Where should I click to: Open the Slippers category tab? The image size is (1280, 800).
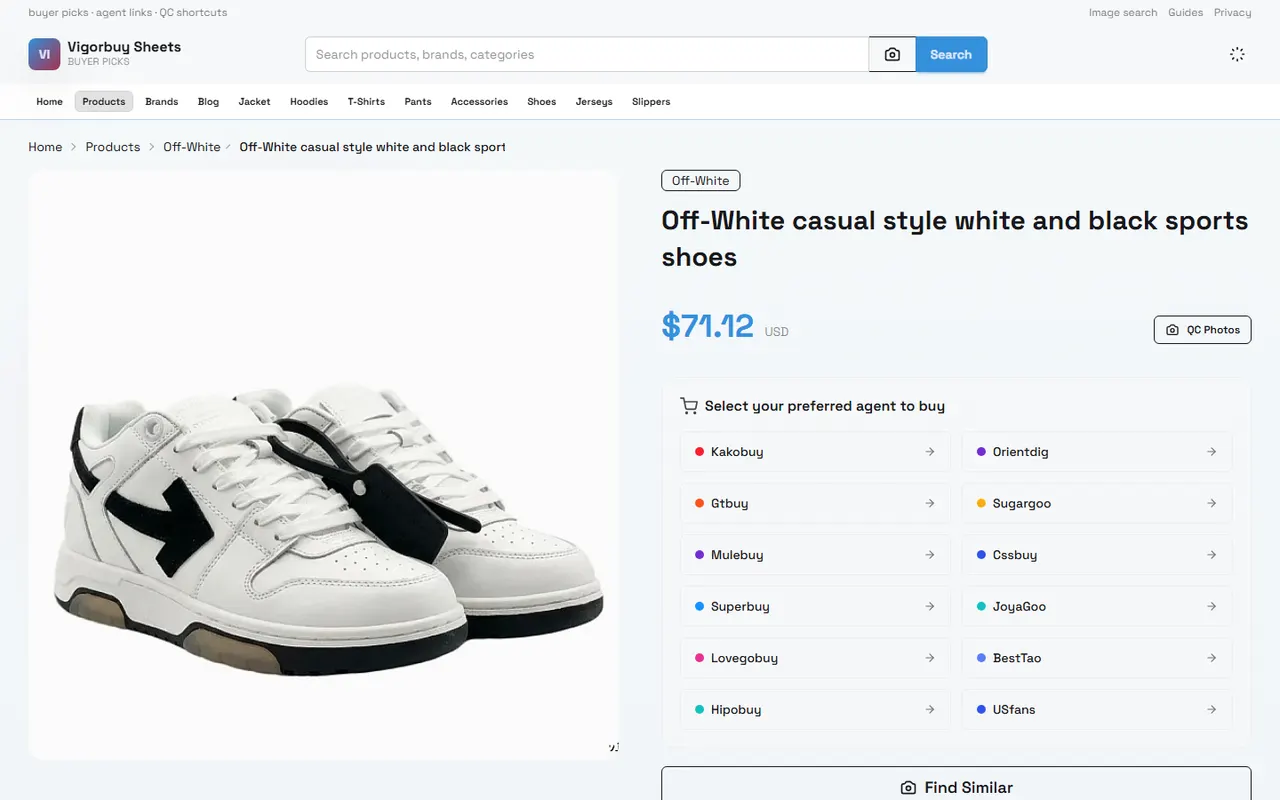coord(651,101)
